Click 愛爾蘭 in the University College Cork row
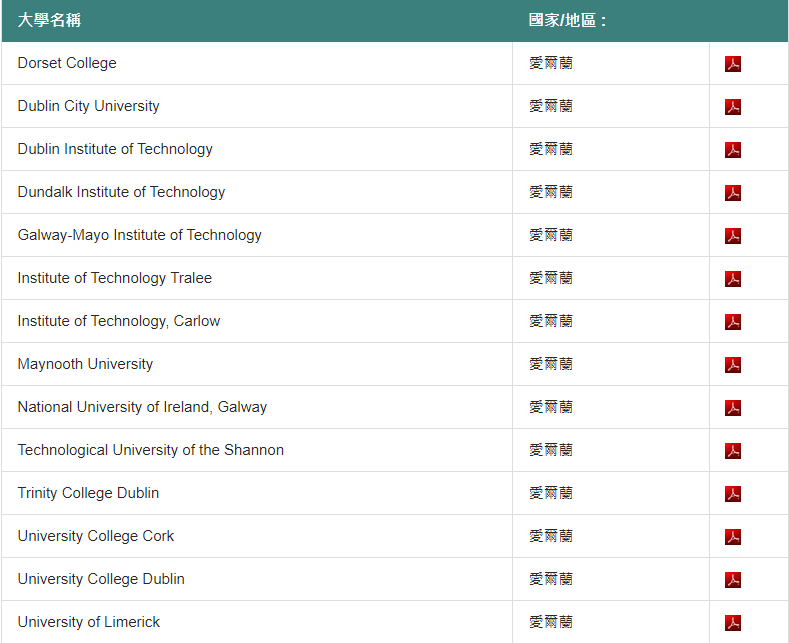 click(551, 536)
